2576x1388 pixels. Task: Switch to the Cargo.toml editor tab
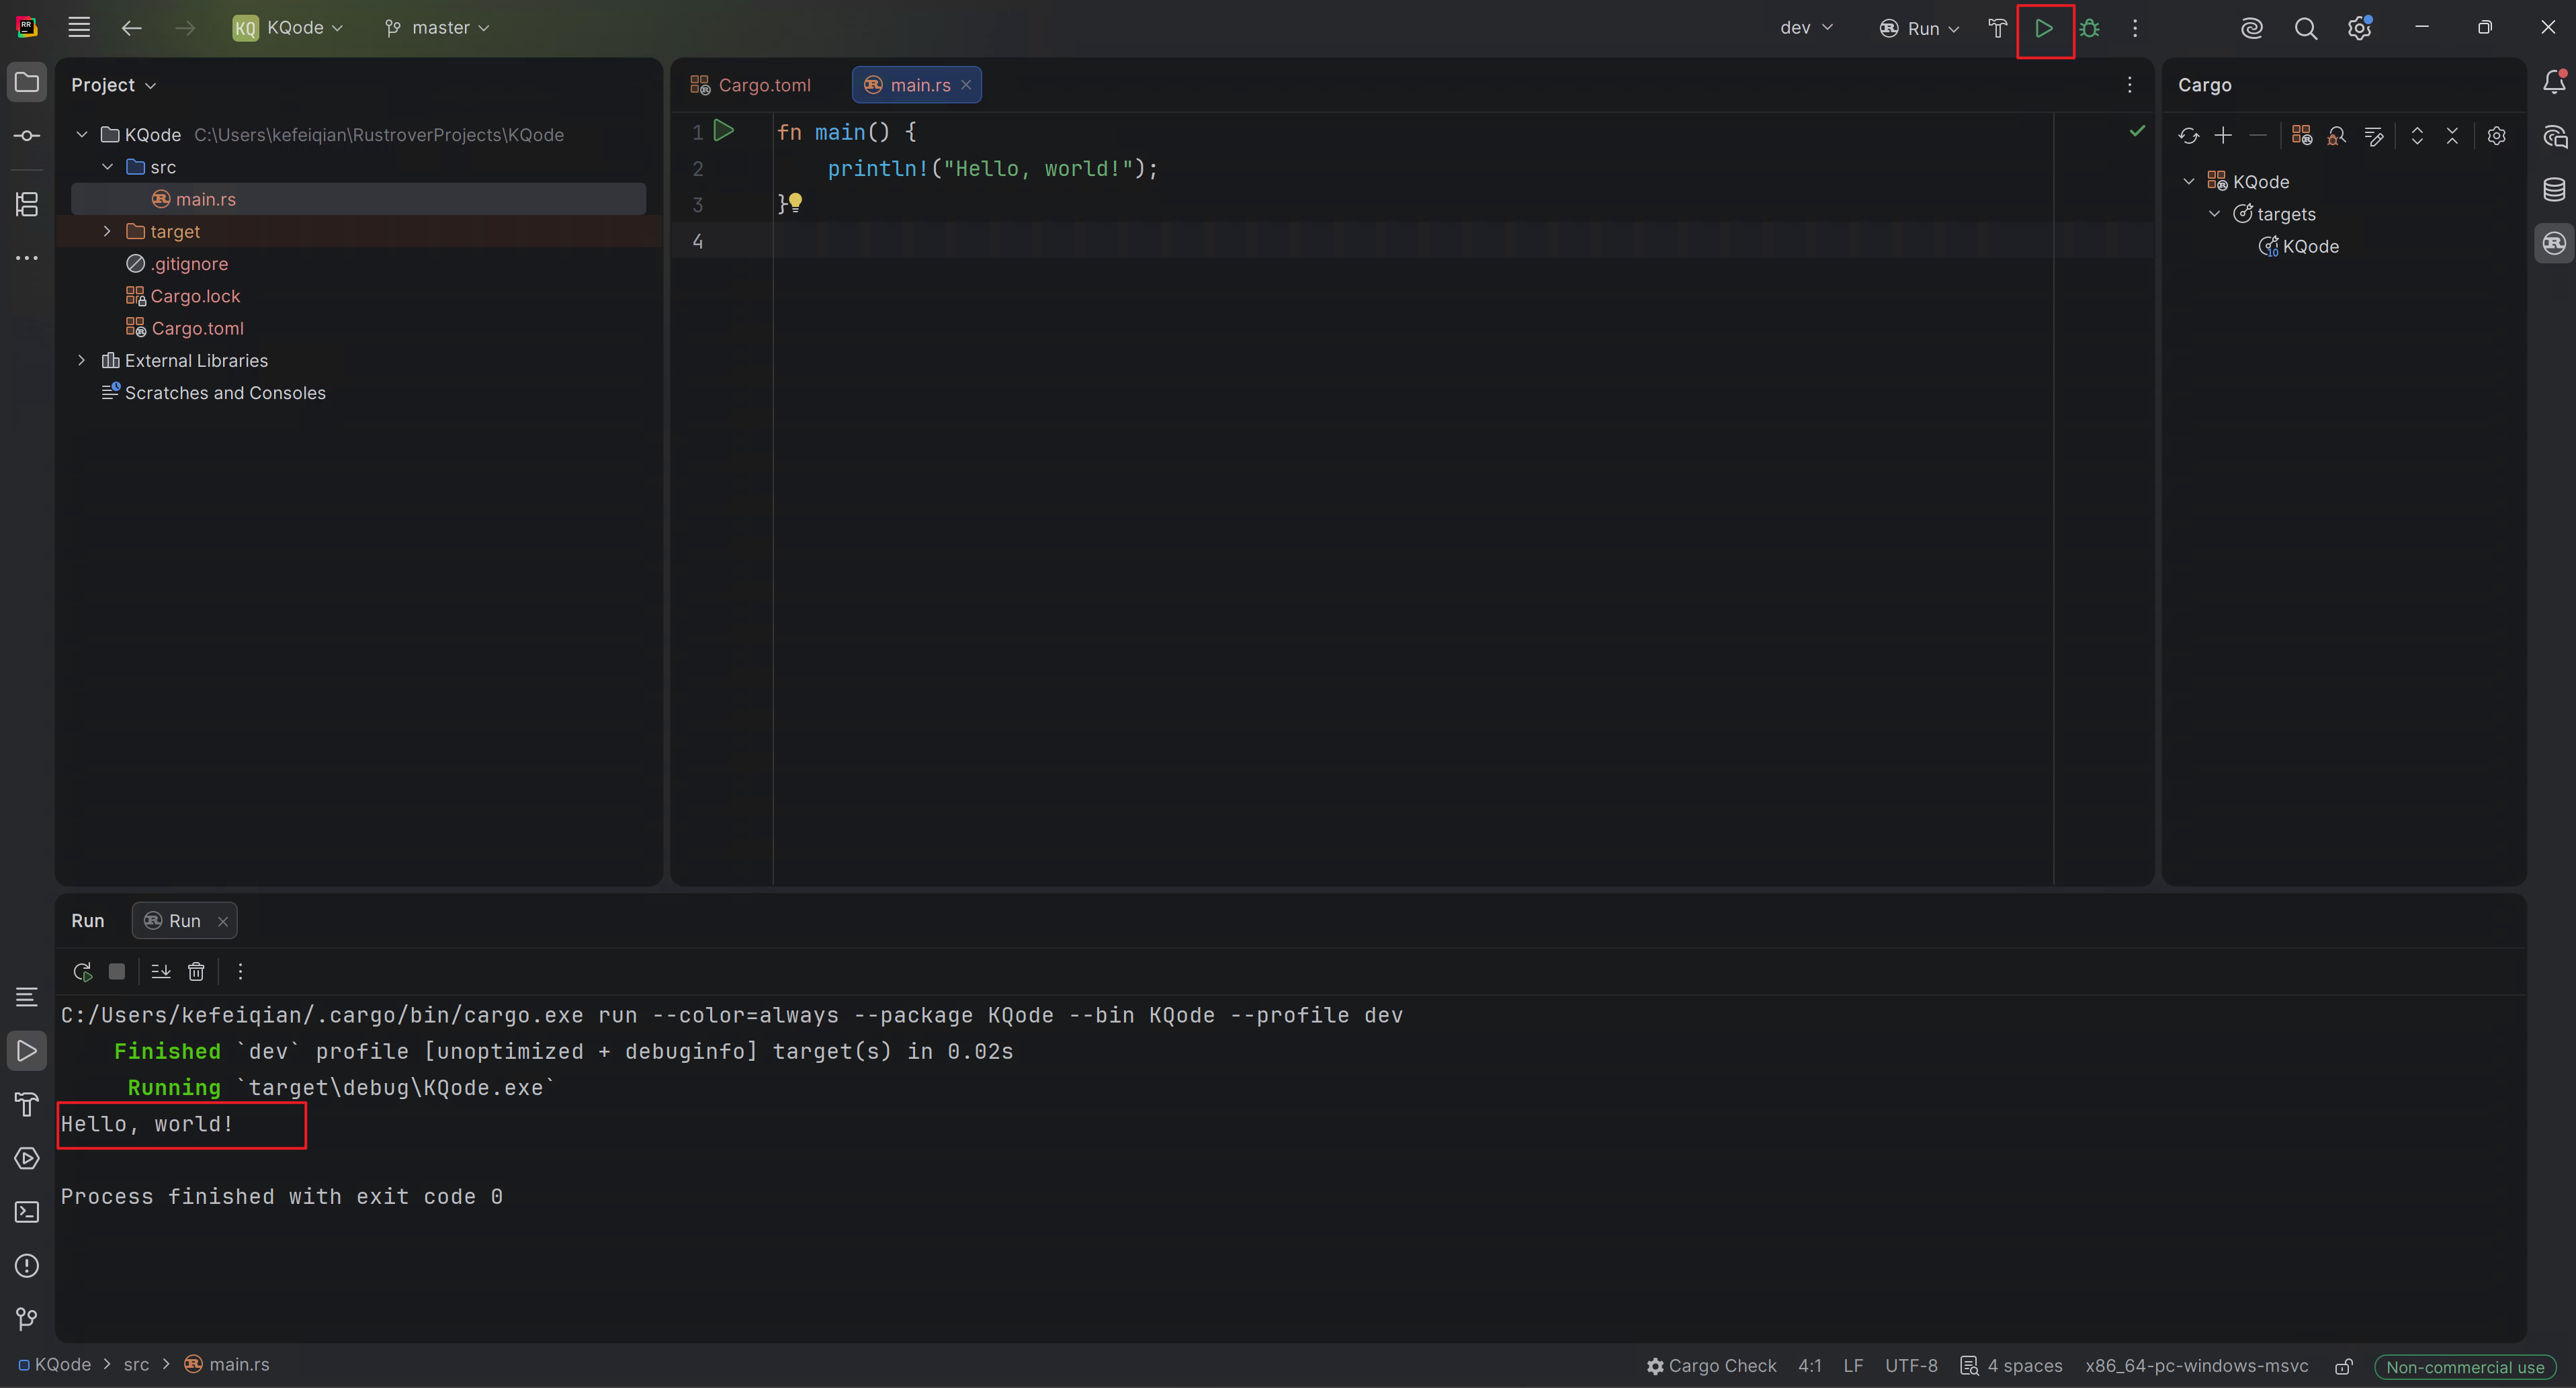[x=751, y=85]
